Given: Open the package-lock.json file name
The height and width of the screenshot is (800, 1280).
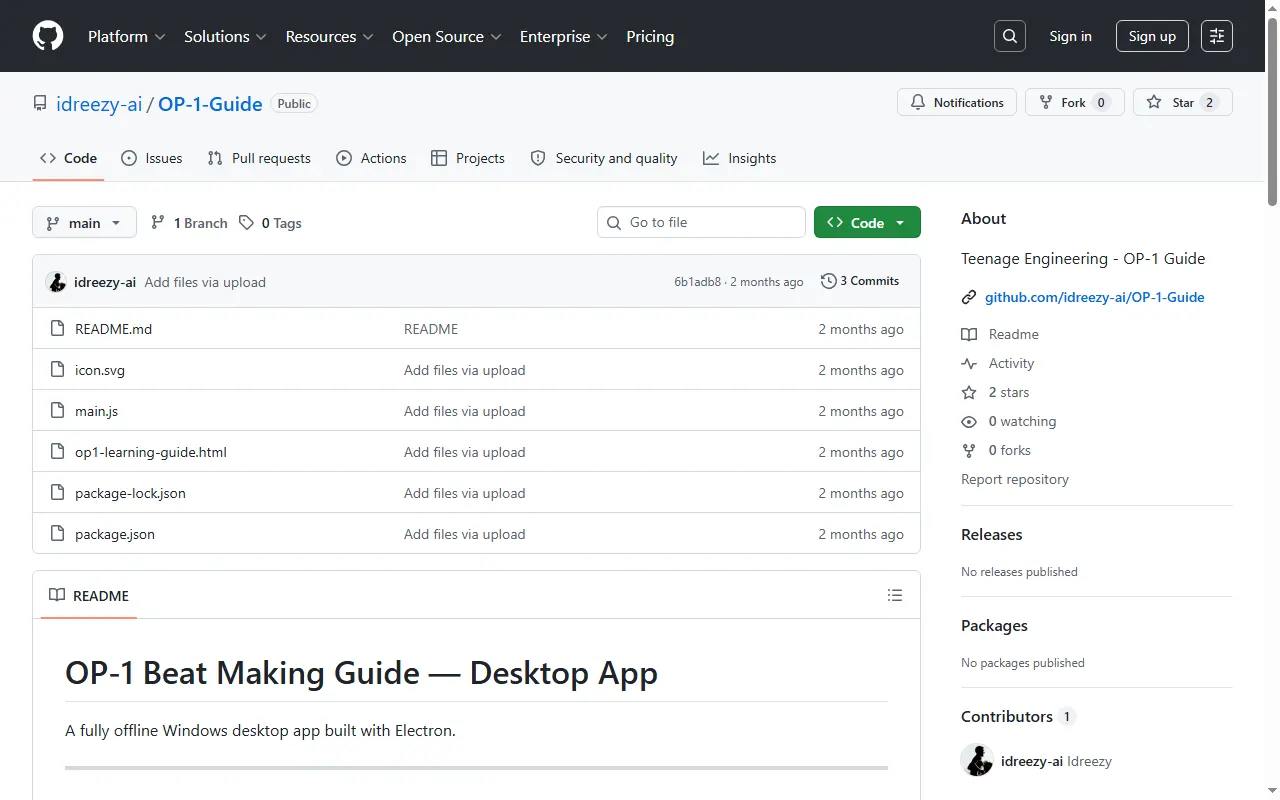Looking at the screenshot, I should (x=130, y=493).
